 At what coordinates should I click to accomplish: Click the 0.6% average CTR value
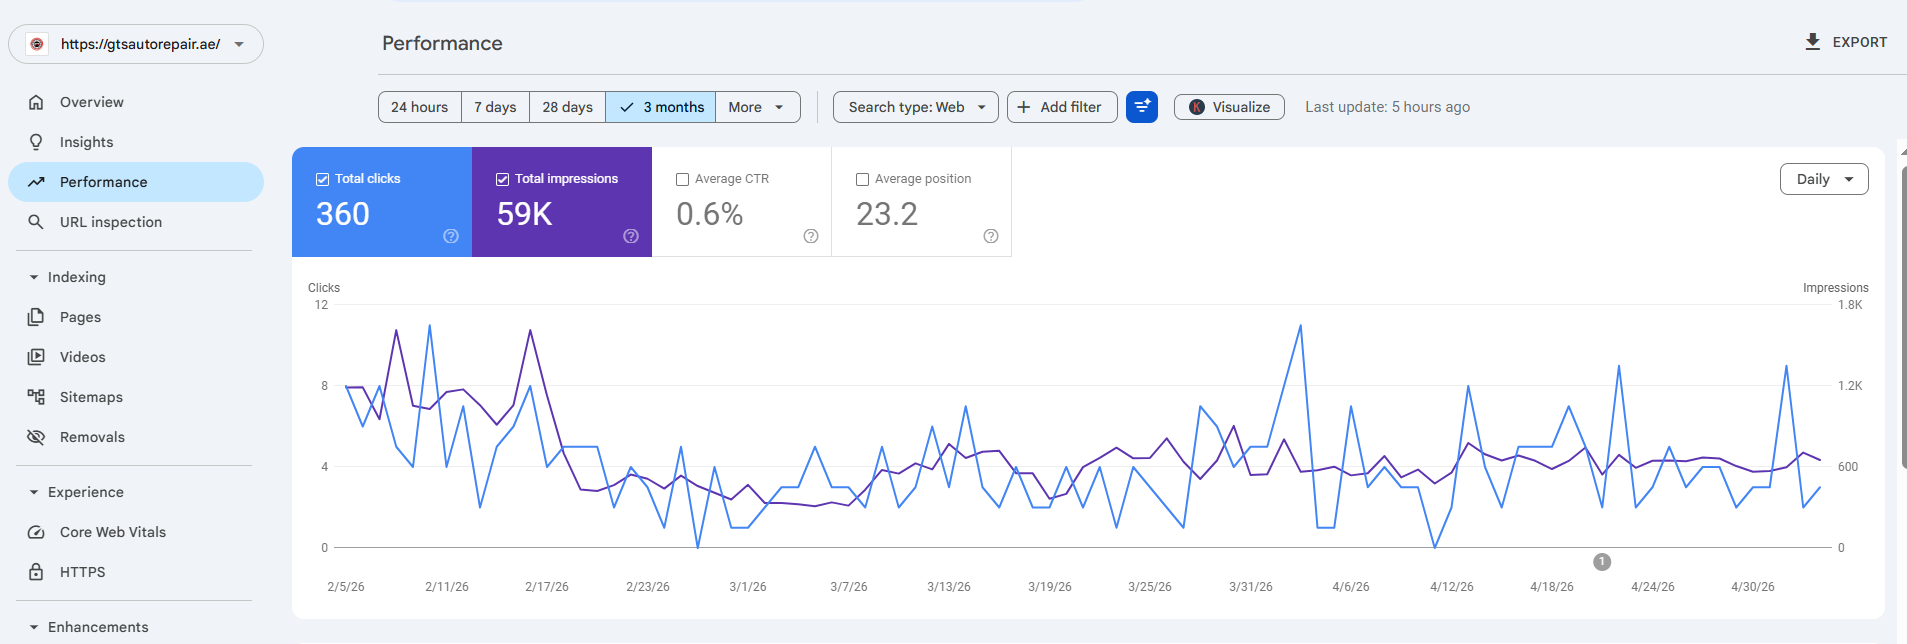tap(709, 214)
